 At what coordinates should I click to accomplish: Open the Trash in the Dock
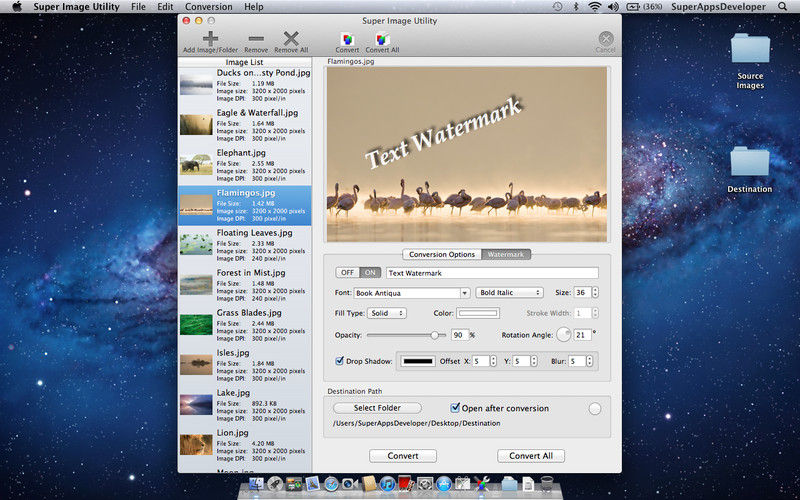point(547,483)
